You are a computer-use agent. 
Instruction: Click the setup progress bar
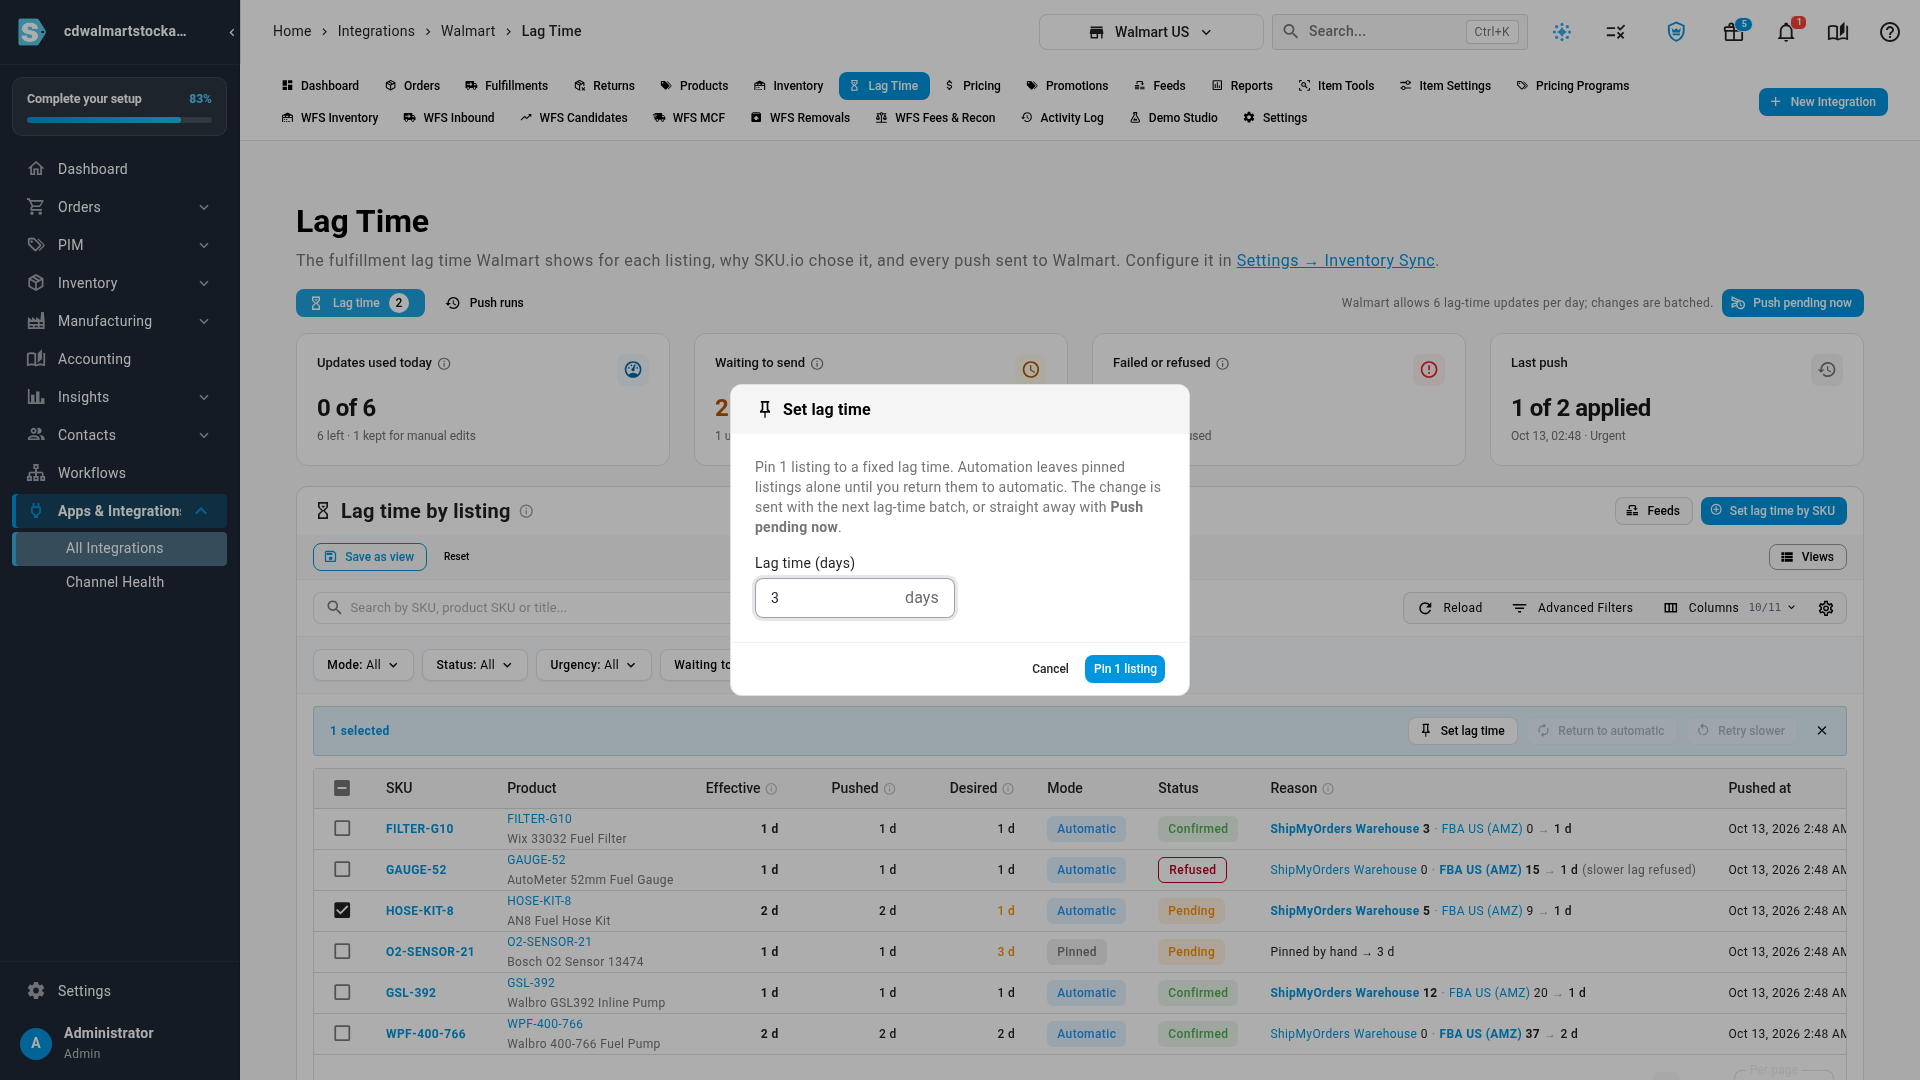[x=119, y=120]
